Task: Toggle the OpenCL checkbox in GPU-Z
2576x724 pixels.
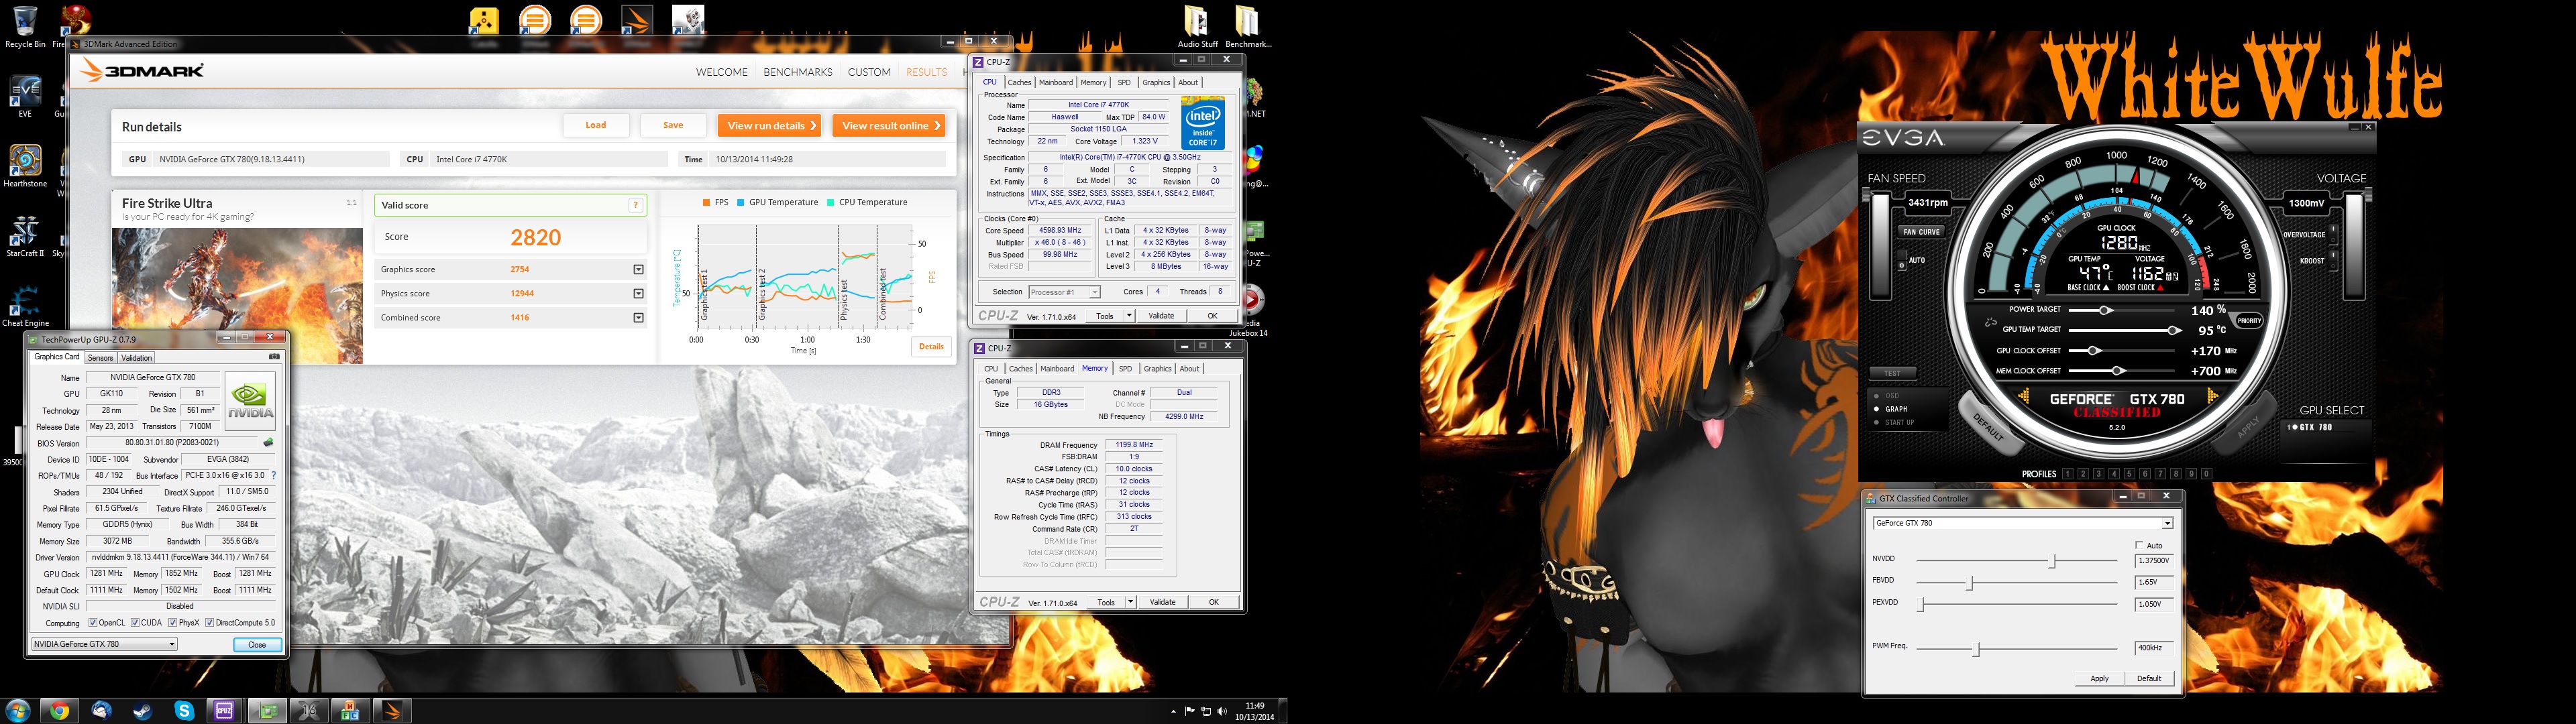Action: click(93, 623)
